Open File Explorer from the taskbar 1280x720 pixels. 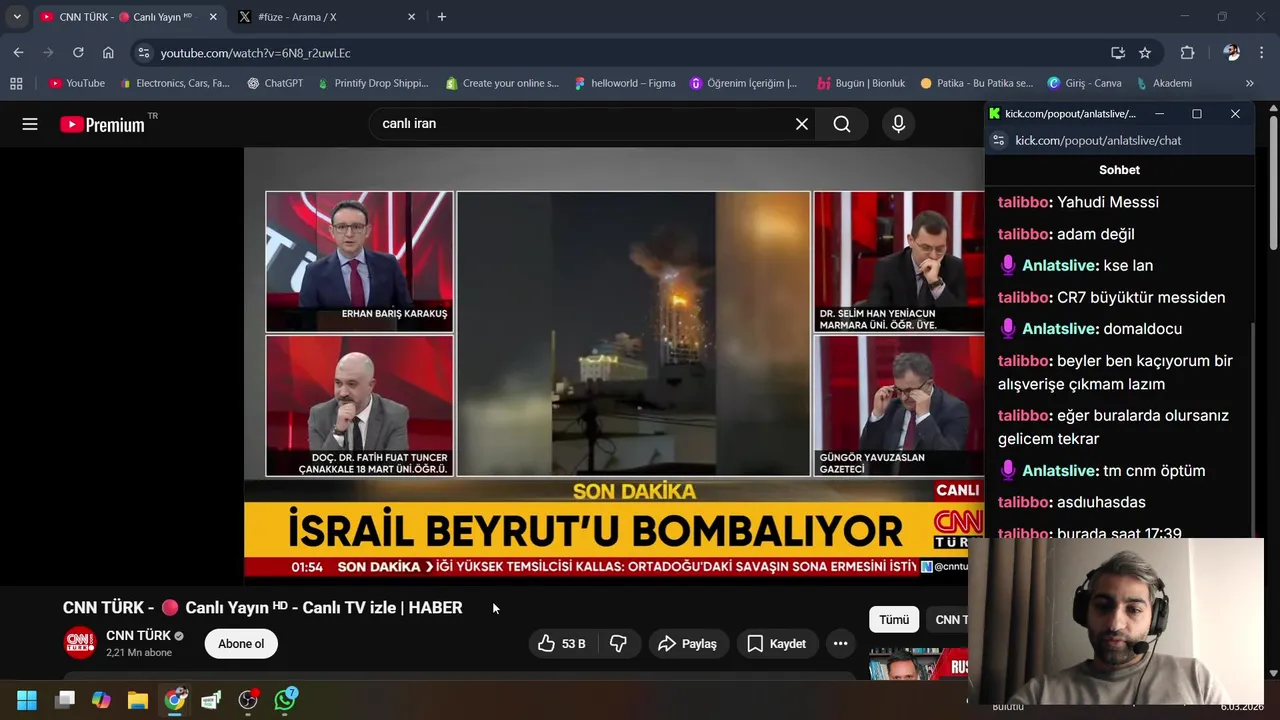(138, 700)
